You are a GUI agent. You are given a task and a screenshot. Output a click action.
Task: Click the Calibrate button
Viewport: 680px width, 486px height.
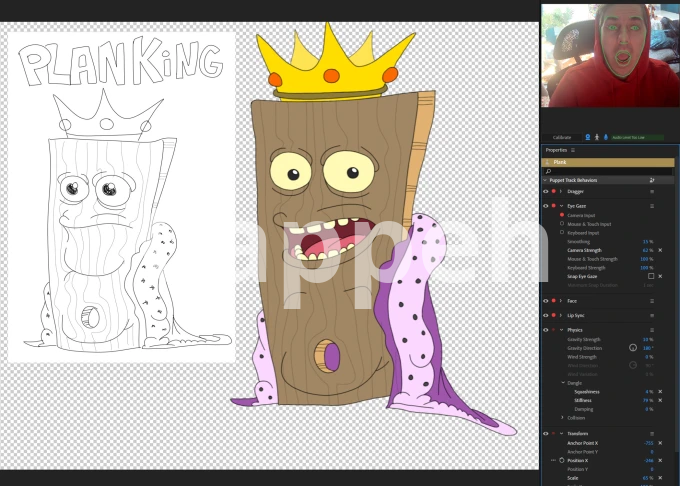562,137
